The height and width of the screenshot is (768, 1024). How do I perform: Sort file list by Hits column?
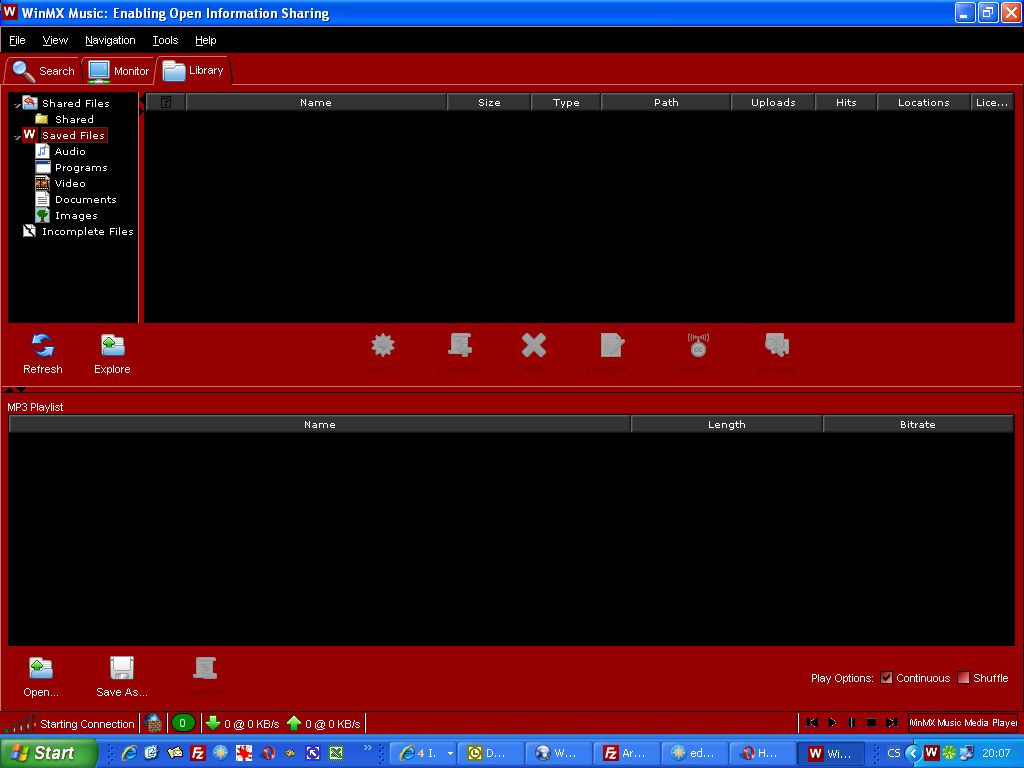pos(846,103)
